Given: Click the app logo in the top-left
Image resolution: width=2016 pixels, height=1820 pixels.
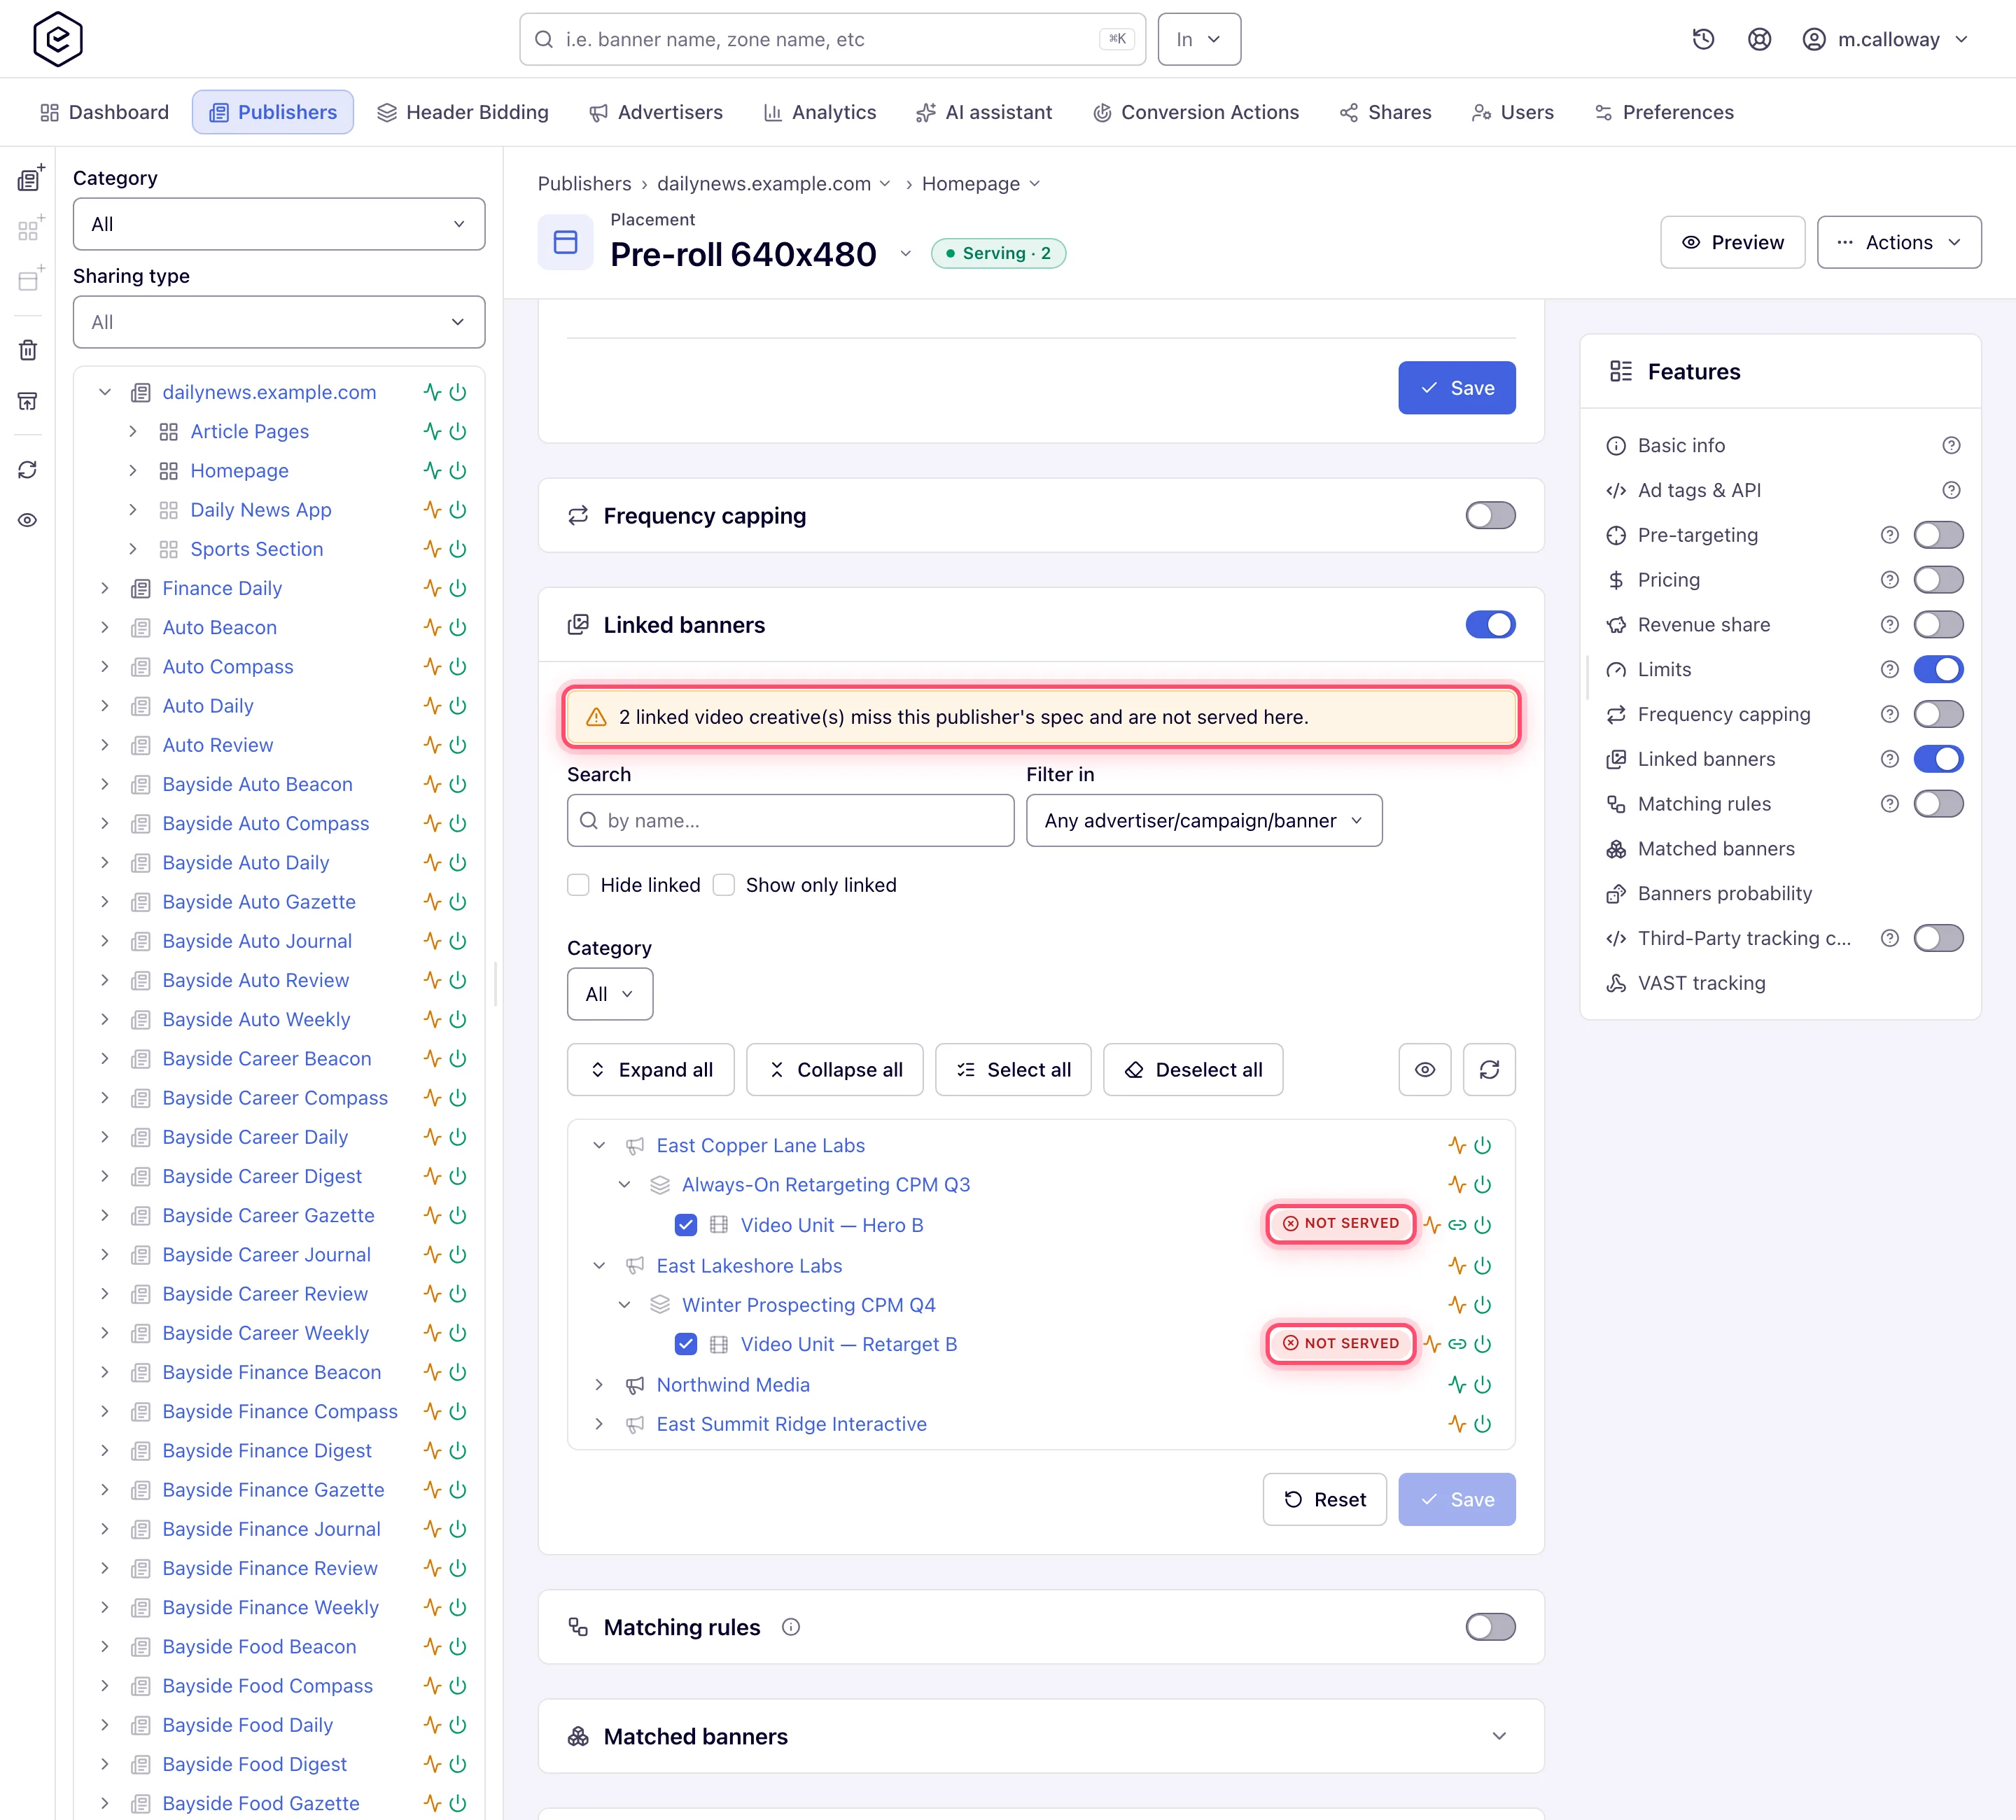Looking at the screenshot, I should click(58, 39).
